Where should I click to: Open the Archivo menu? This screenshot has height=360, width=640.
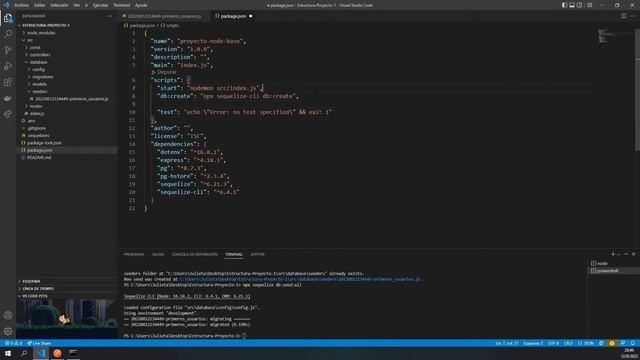tap(22, 5)
